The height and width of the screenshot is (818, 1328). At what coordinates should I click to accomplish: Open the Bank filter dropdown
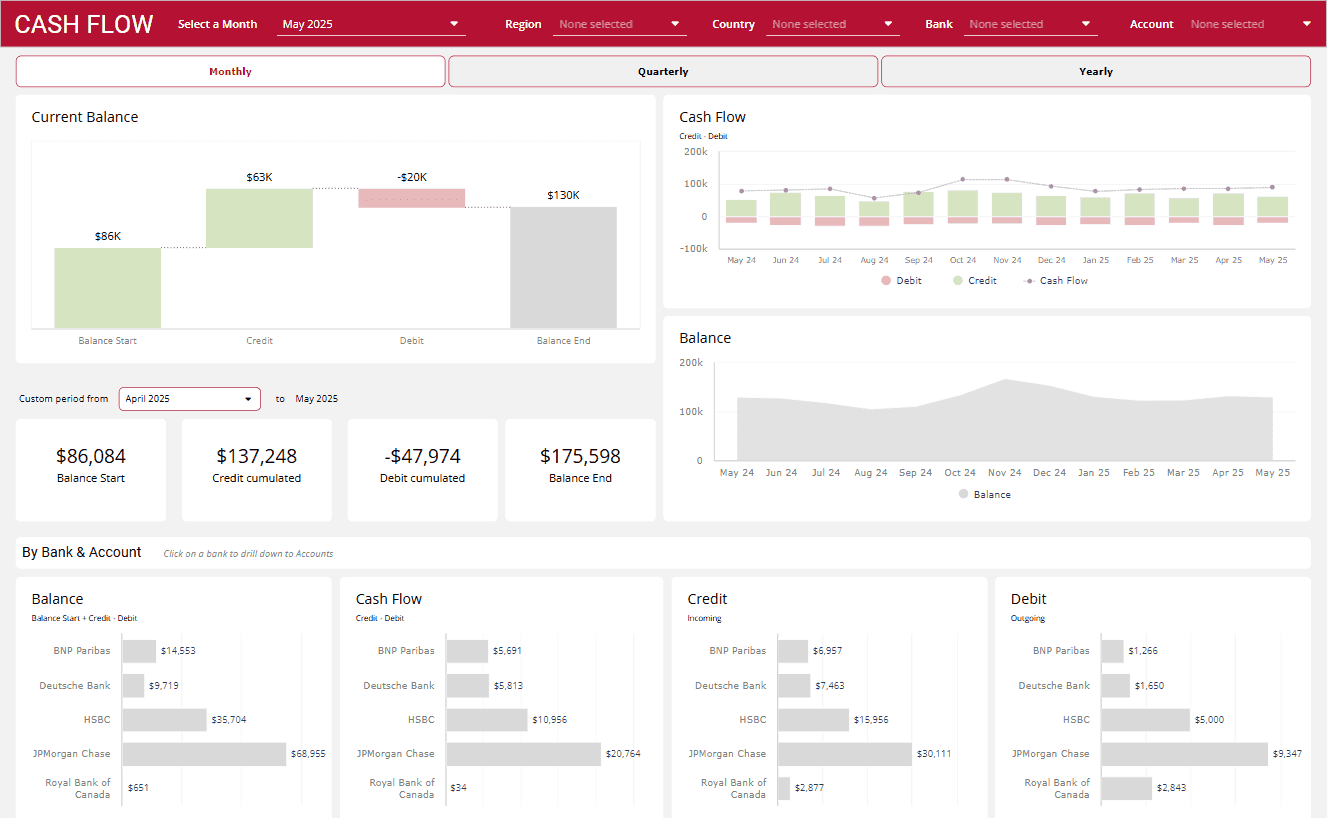(x=1030, y=23)
